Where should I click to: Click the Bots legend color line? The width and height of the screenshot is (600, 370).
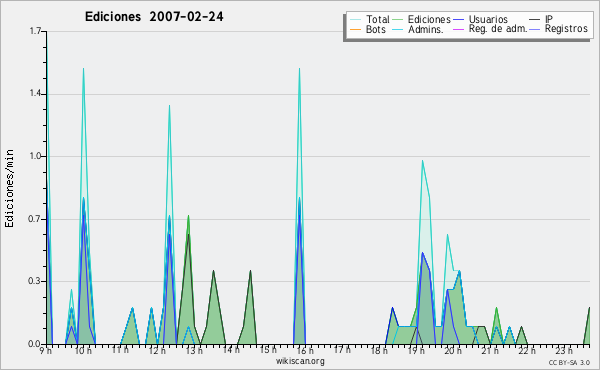[355, 29]
